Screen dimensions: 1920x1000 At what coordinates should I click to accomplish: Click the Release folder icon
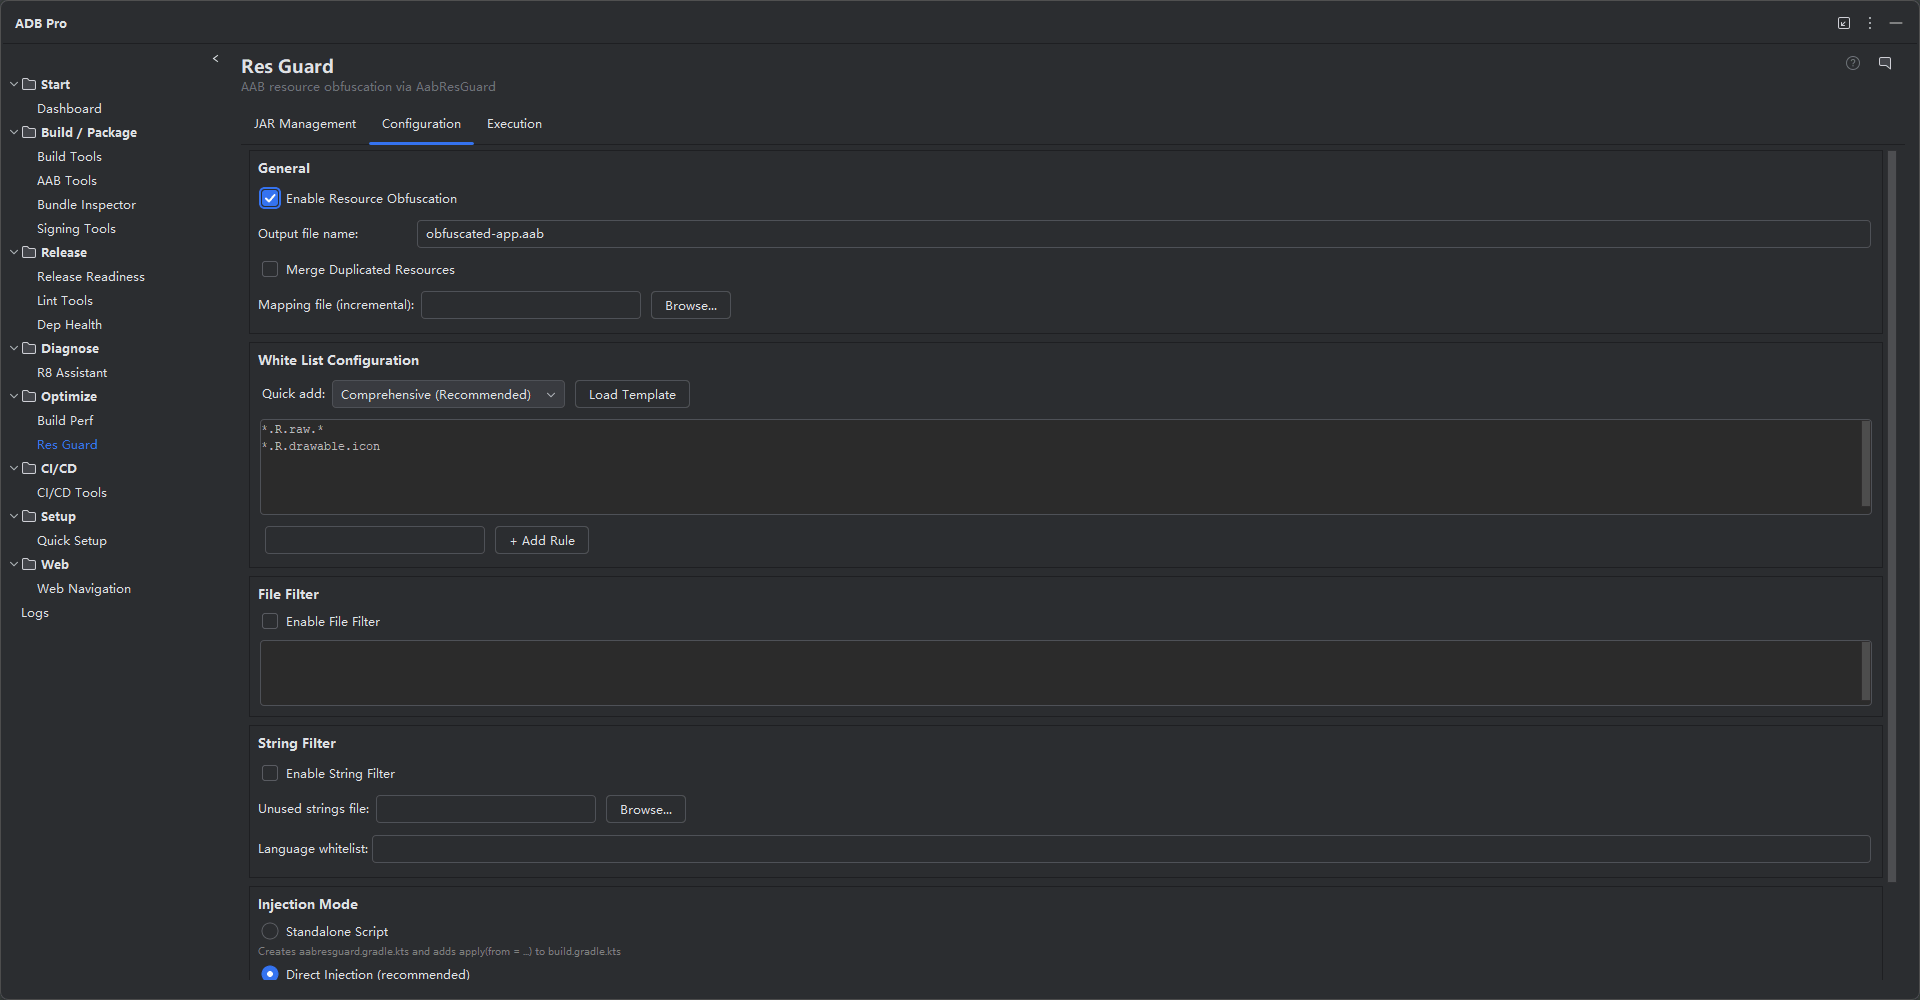coord(29,252)
